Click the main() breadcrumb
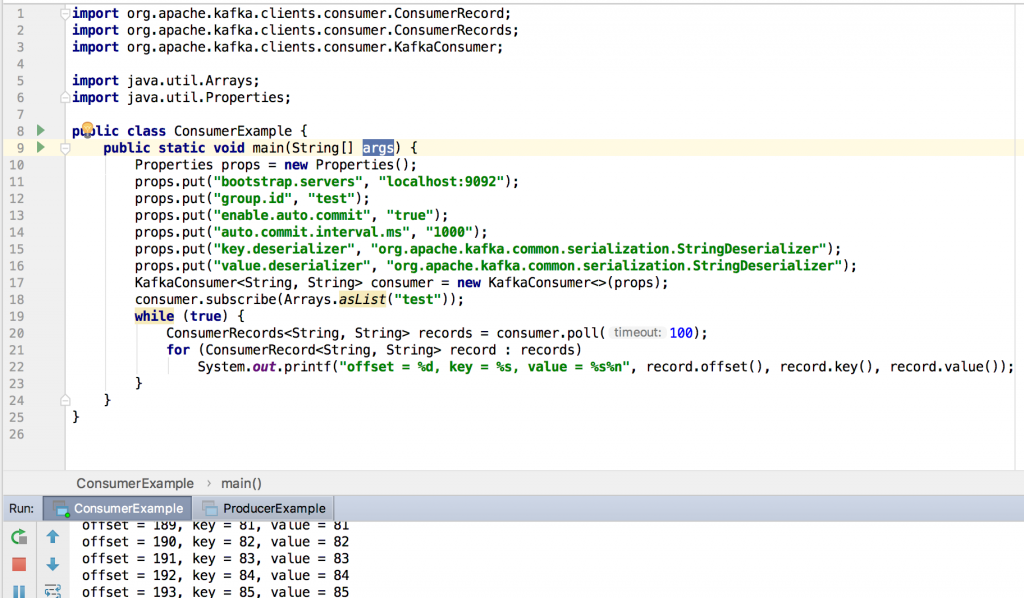Screen dimensions: 1024x598 241,484
